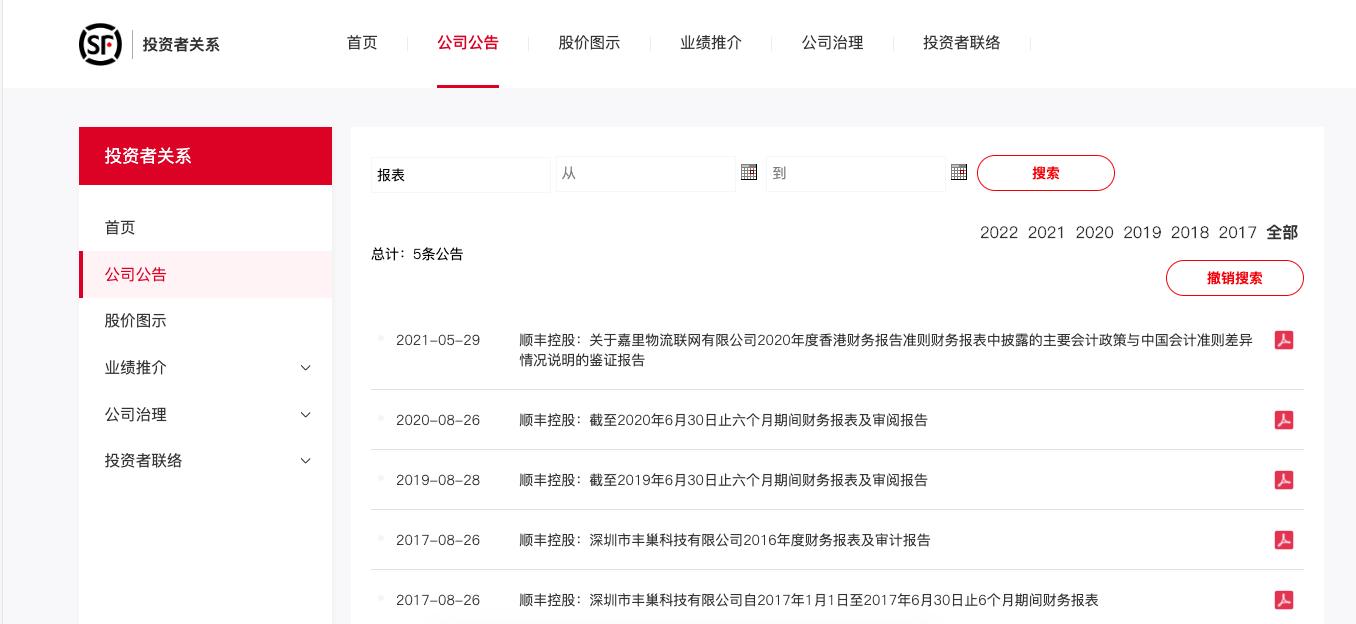1356x624 pixels.
Task: Open the calendar picker for the start date
Action: click(749, 172)
